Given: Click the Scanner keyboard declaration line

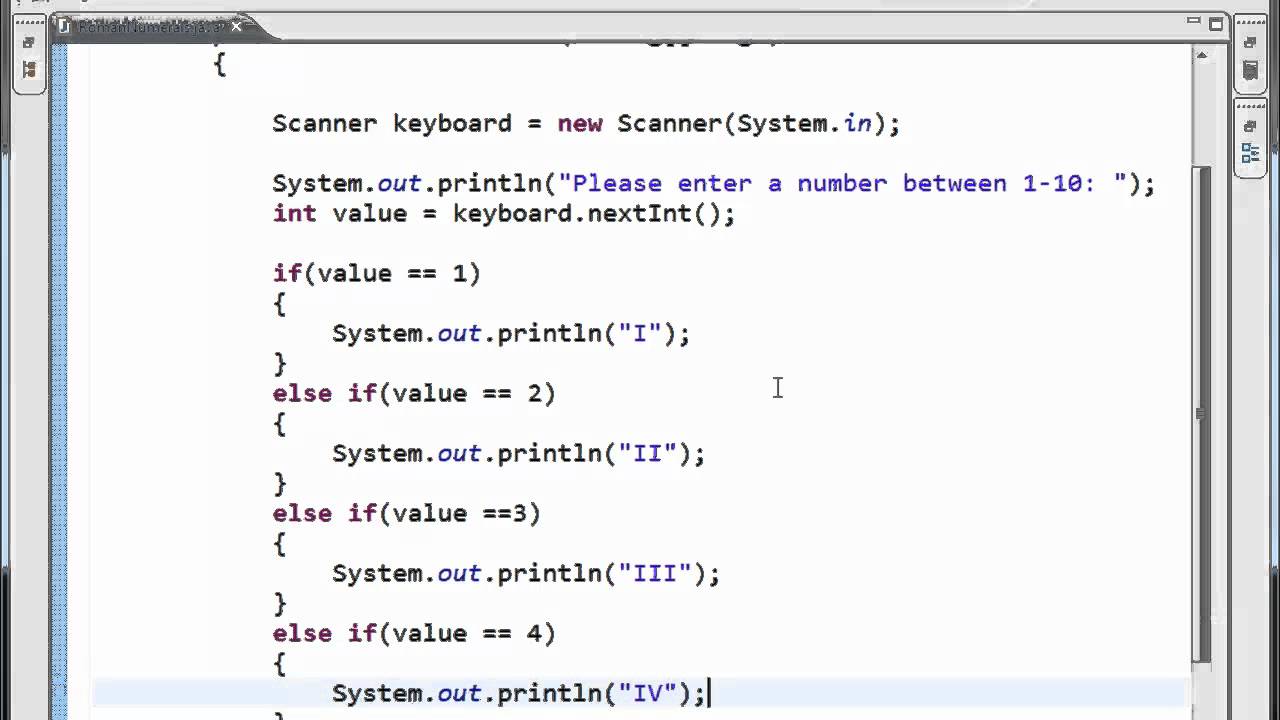Looking at the screenshot, I should (x=586, y=124).
